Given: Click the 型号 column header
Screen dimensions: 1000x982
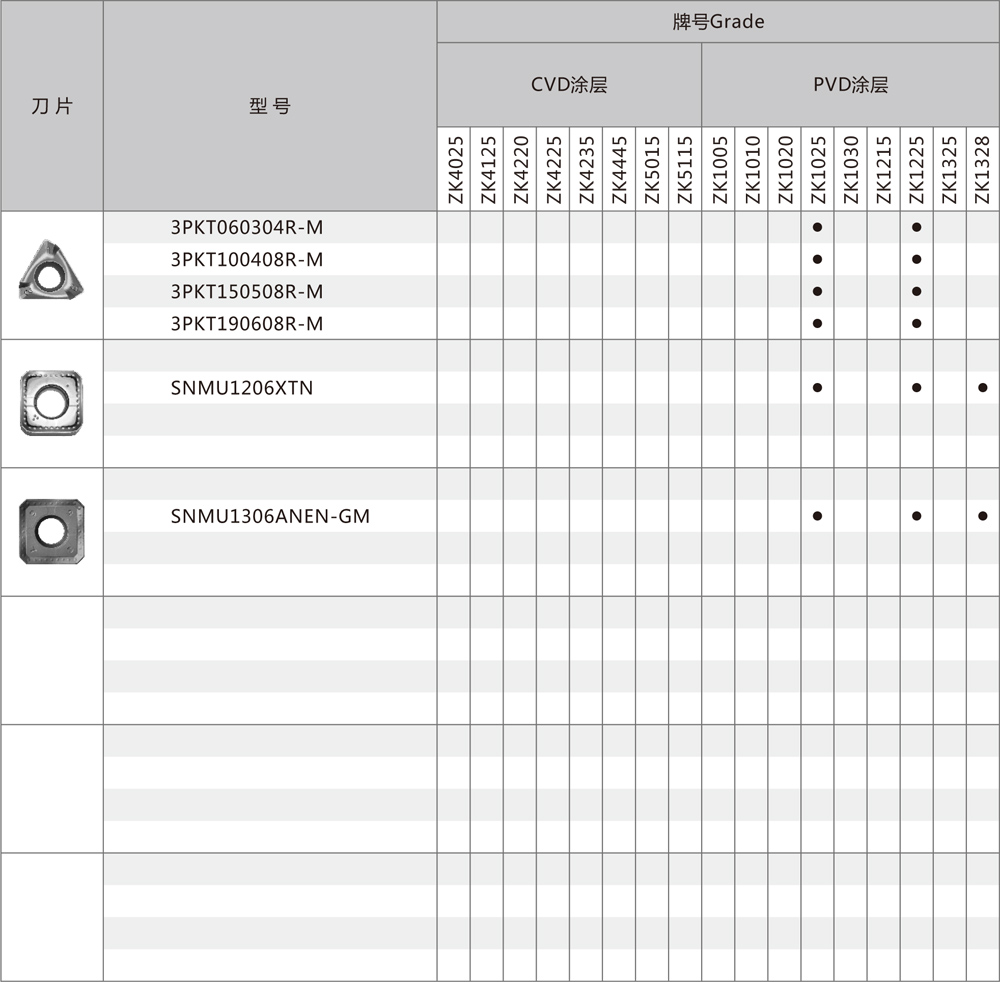Looking at the screenshot, I should 270,106.
